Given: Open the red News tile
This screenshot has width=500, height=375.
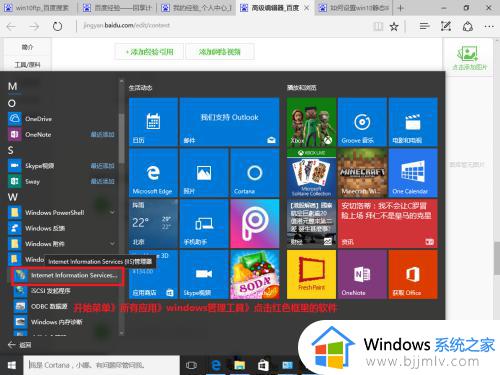Looking at the screenshot, I should coord(388,224).
